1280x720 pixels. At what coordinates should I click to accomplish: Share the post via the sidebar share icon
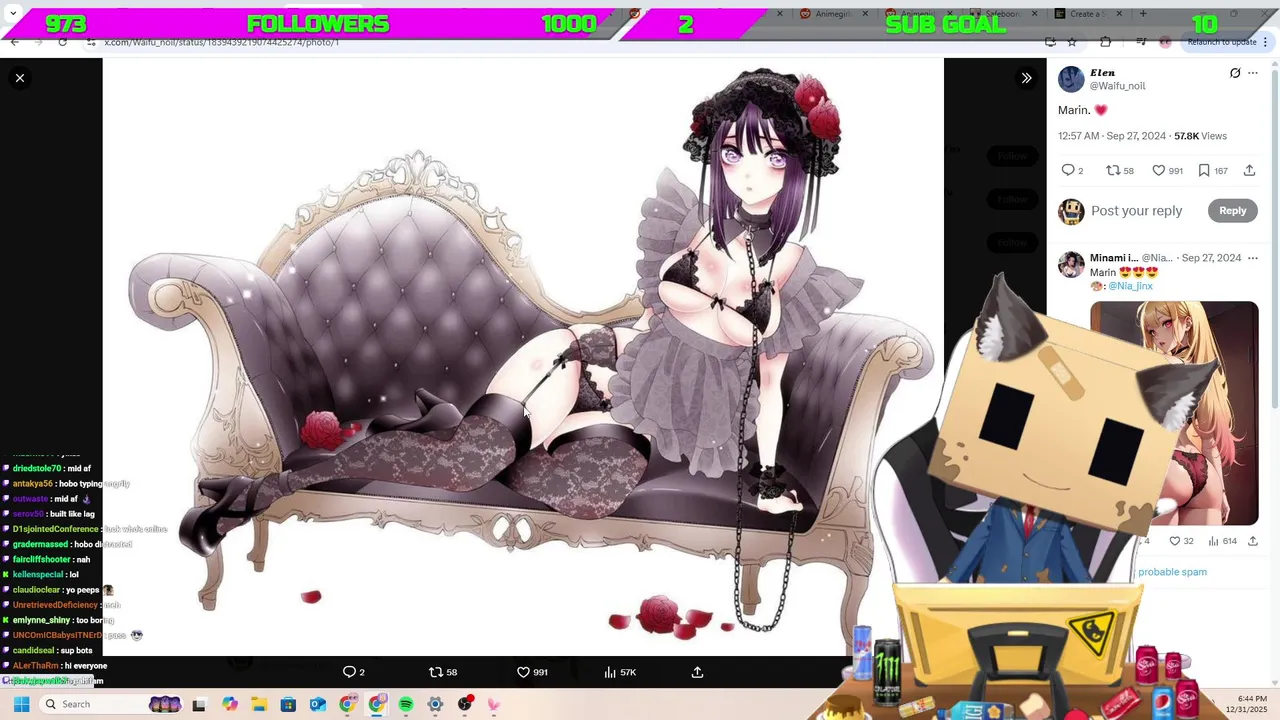coord(1249,170)
